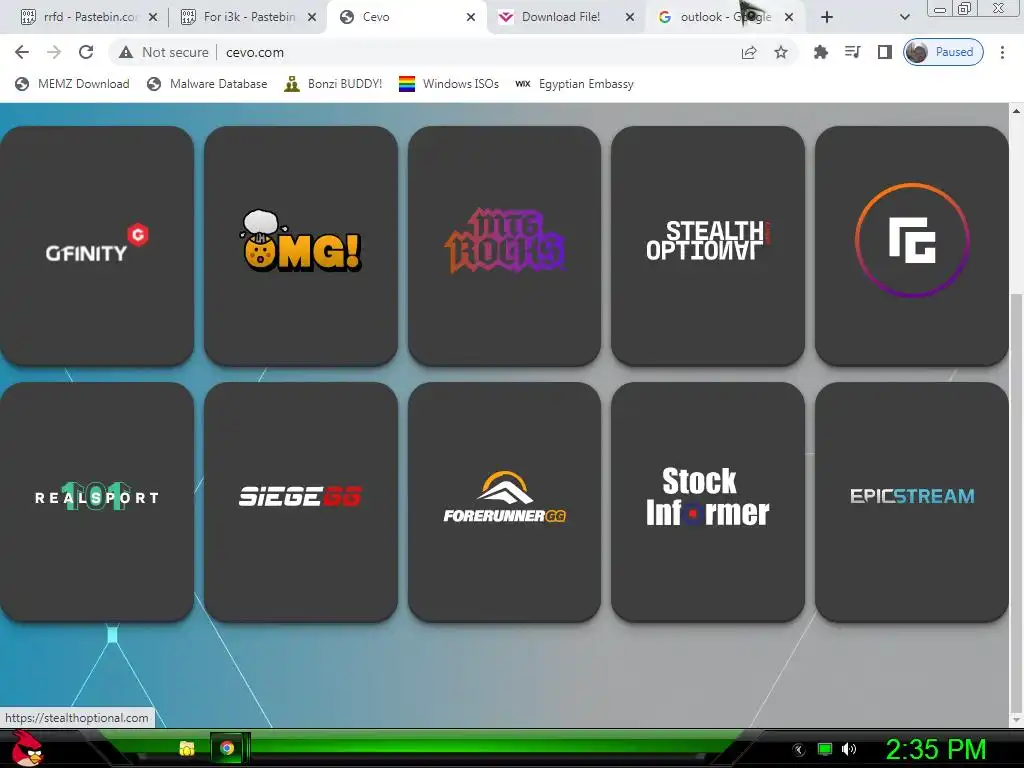The image size is (1024, 768).
Task: Open the ForerunnerGG logo card
Action: pos(504,502)
